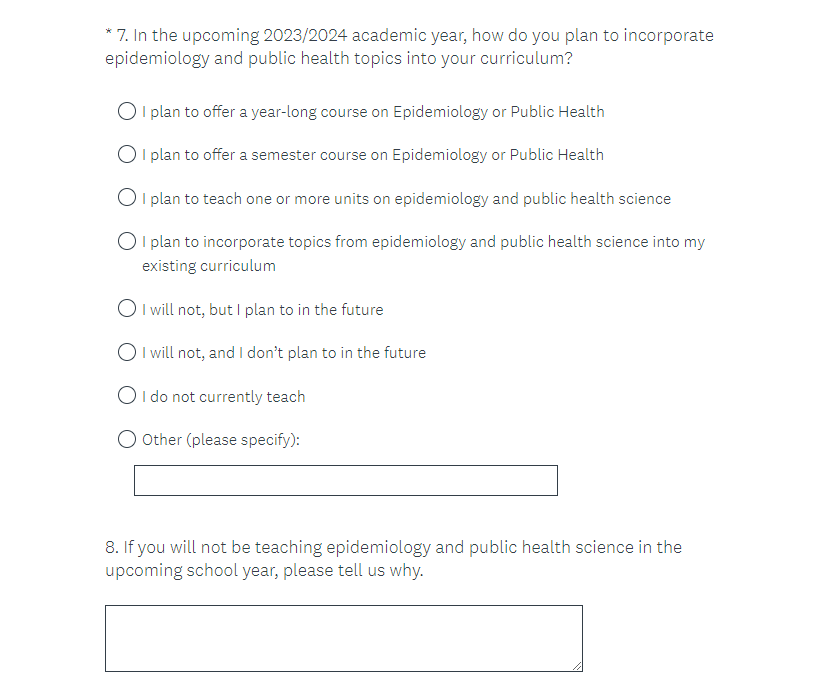Select radio for teaching one or more units
The image size is (822, 695).
pos(127,198)
